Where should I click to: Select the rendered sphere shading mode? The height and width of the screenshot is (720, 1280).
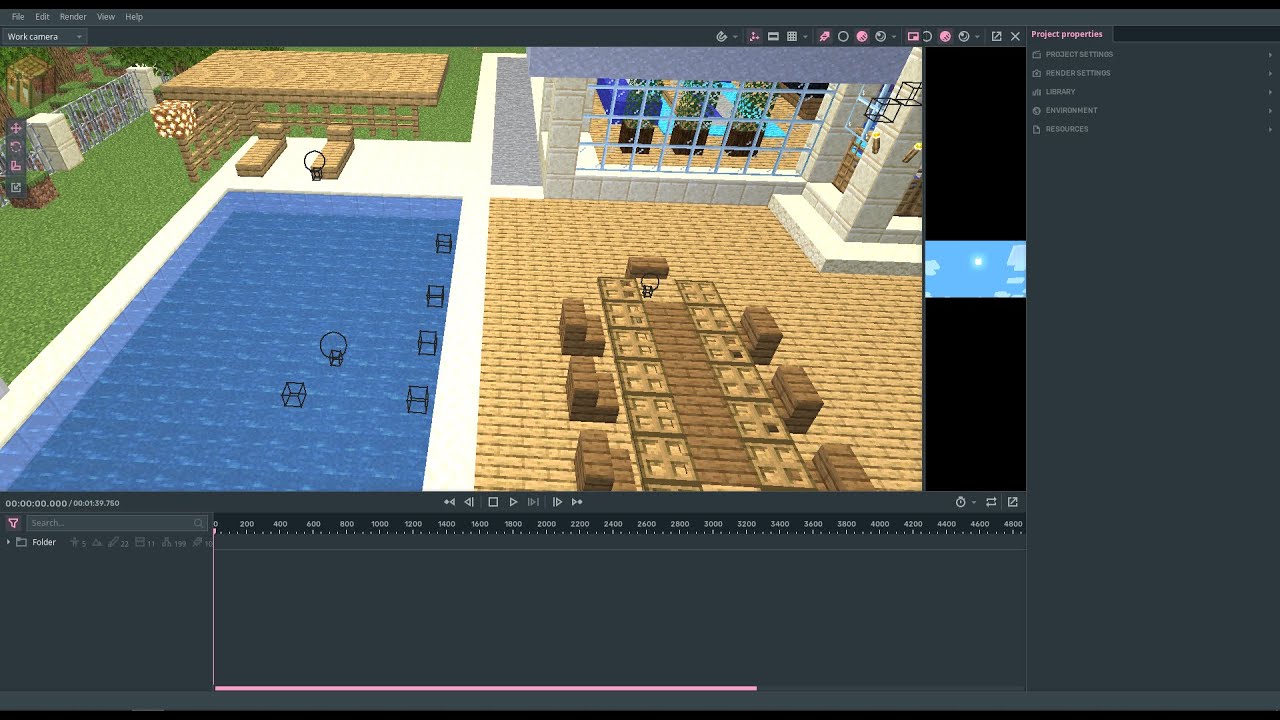(x=881, y=36)
